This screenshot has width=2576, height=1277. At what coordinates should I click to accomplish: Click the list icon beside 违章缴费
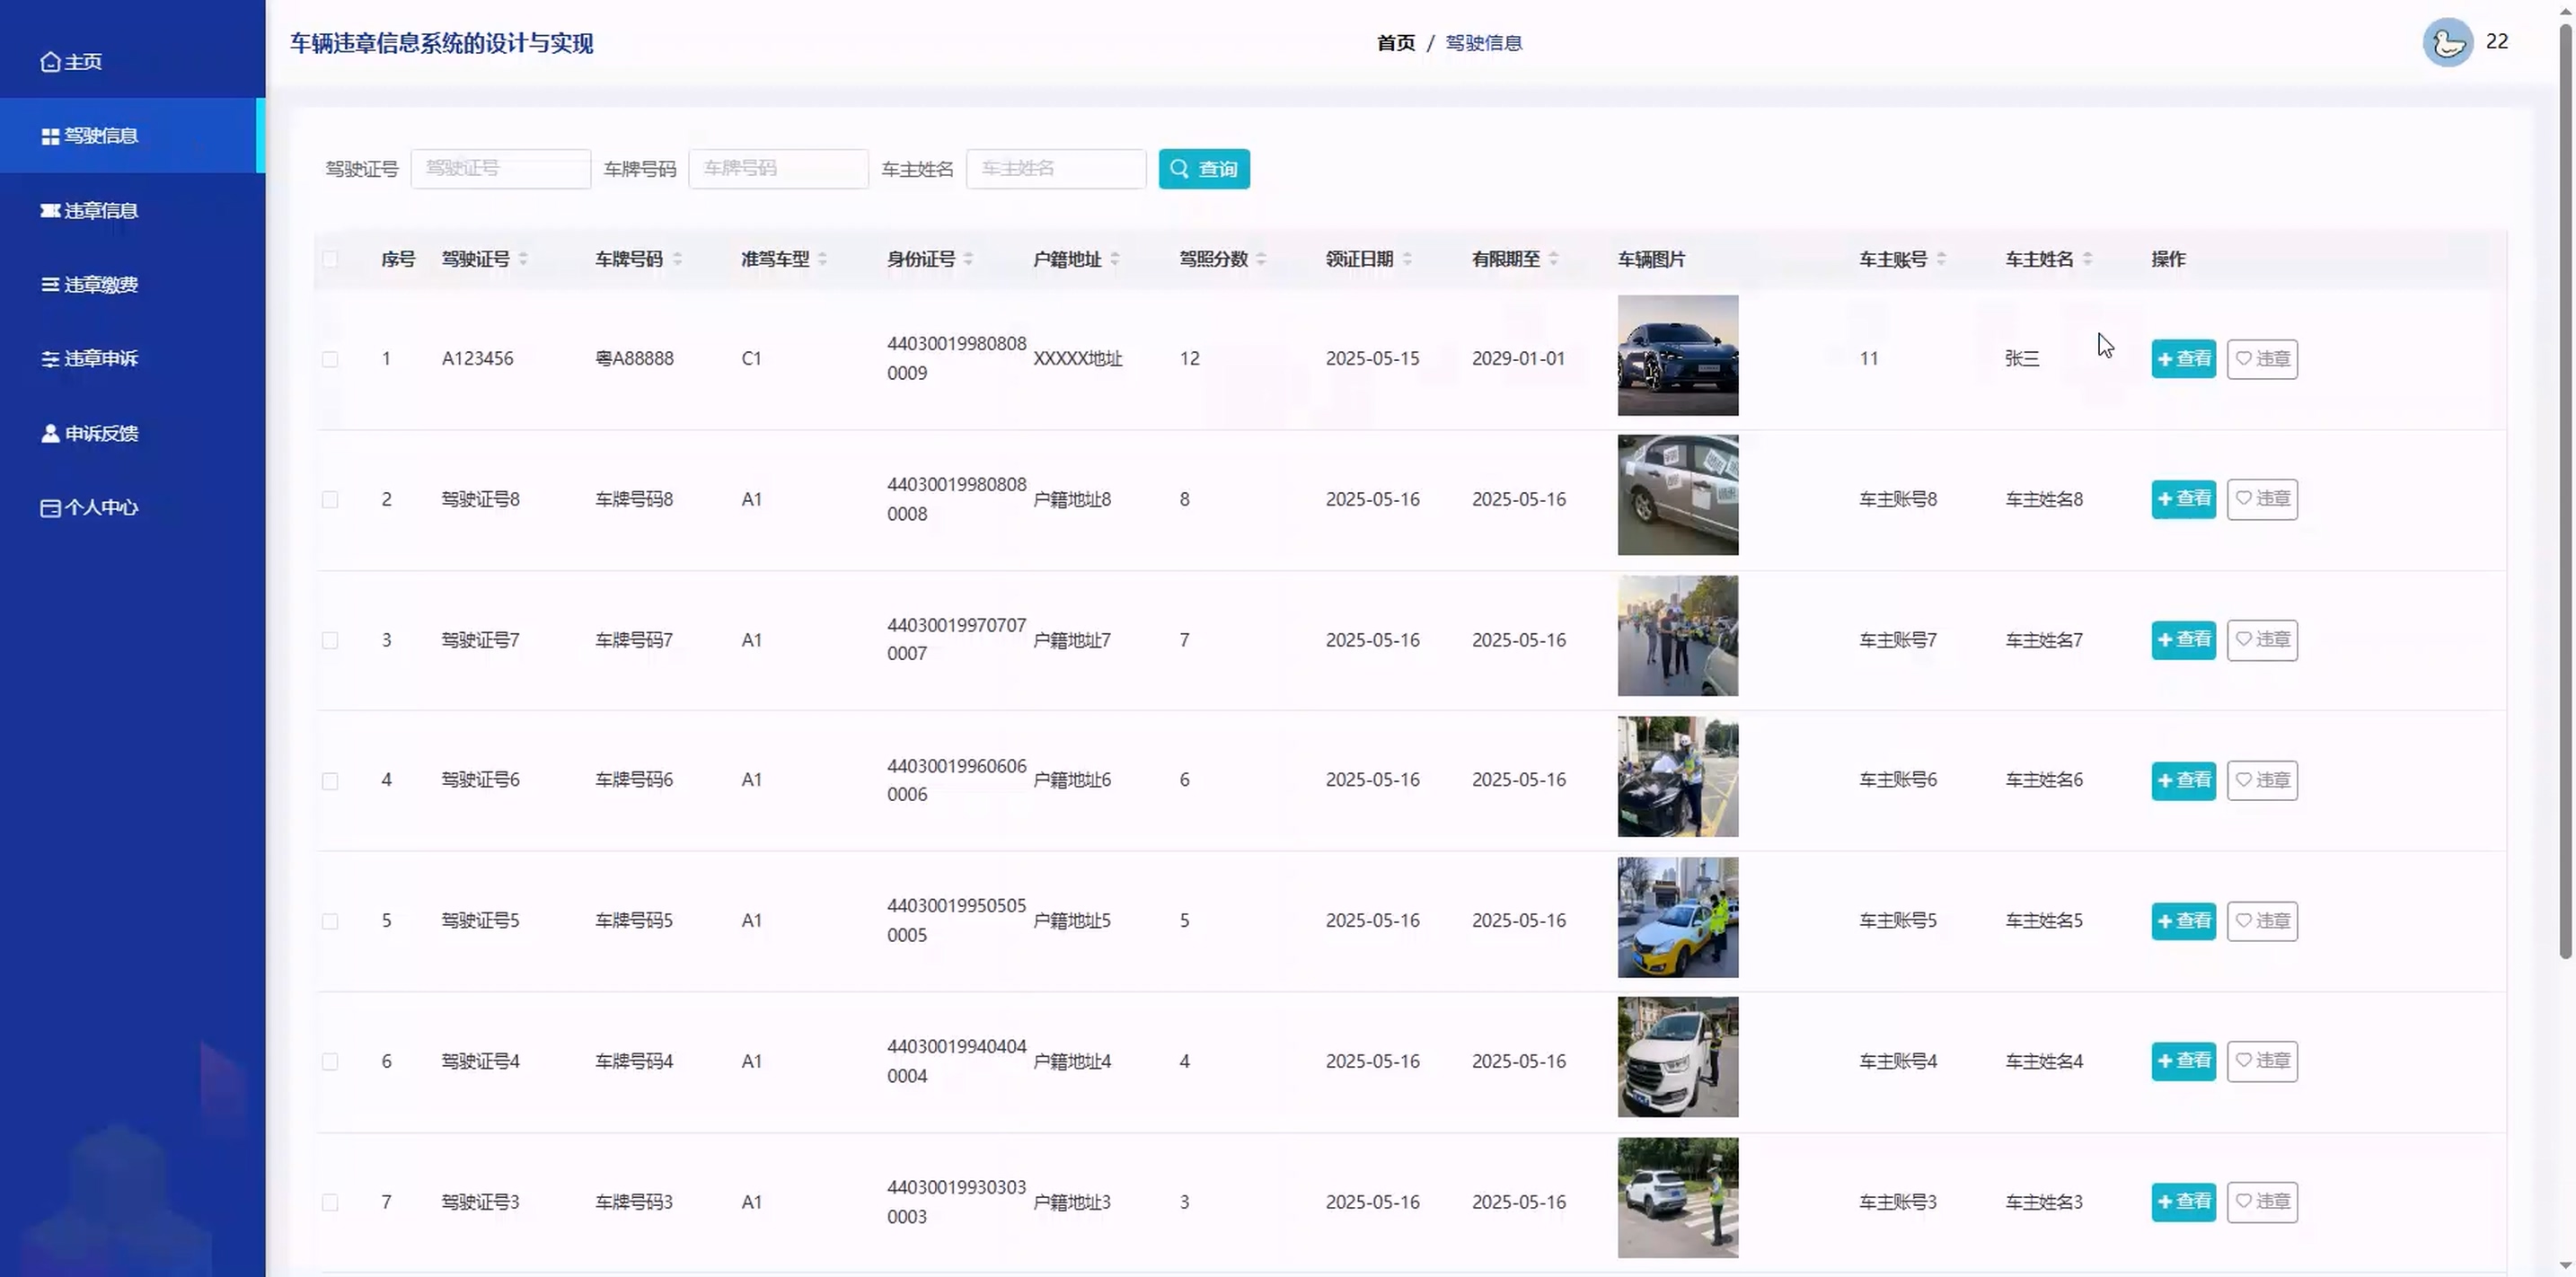pos(50,285)
